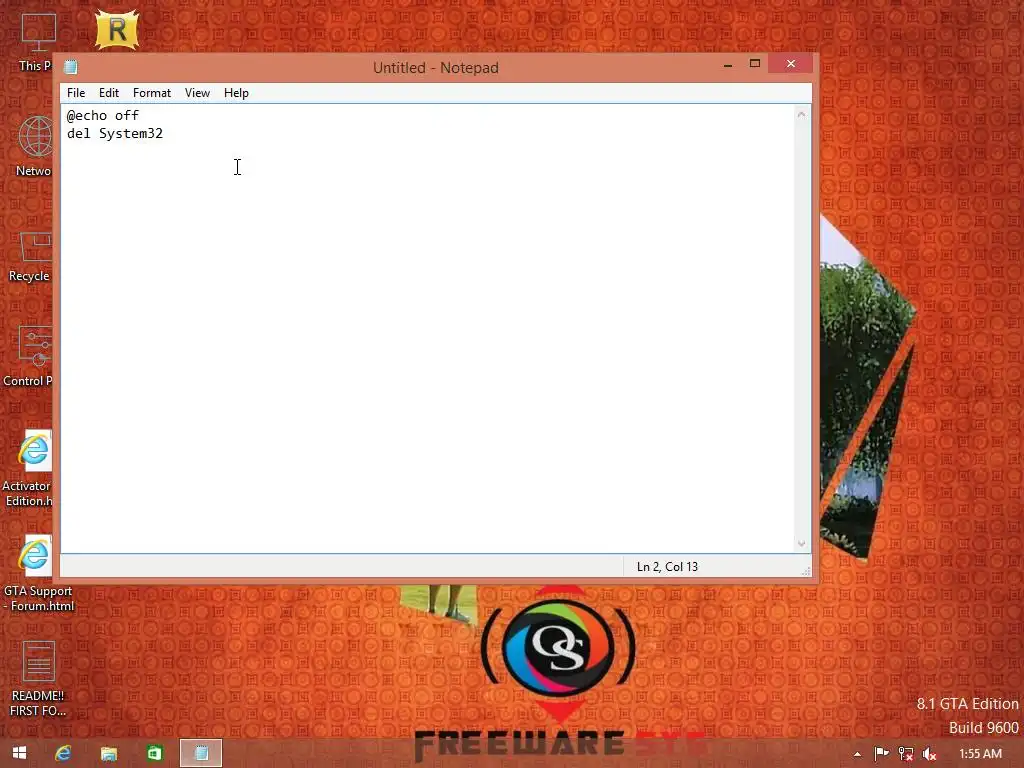1024x768 pixels.
Task: Click the muted volume tray icon
Action: tap(929, 754)
